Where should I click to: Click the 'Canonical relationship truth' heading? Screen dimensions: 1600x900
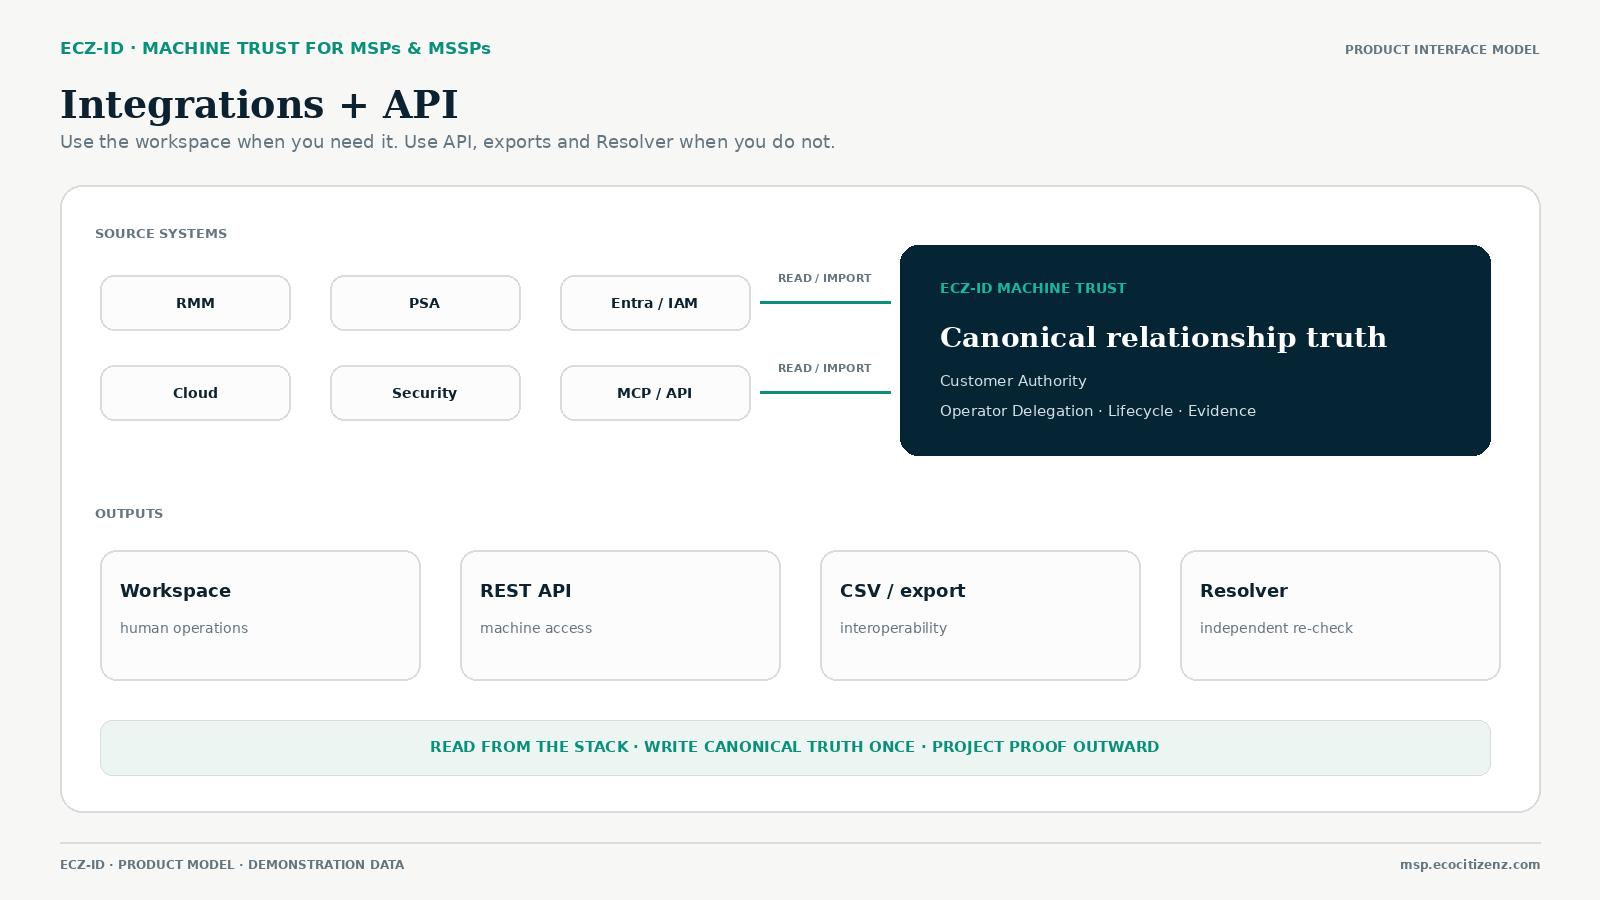click(x=1163, y=337)
